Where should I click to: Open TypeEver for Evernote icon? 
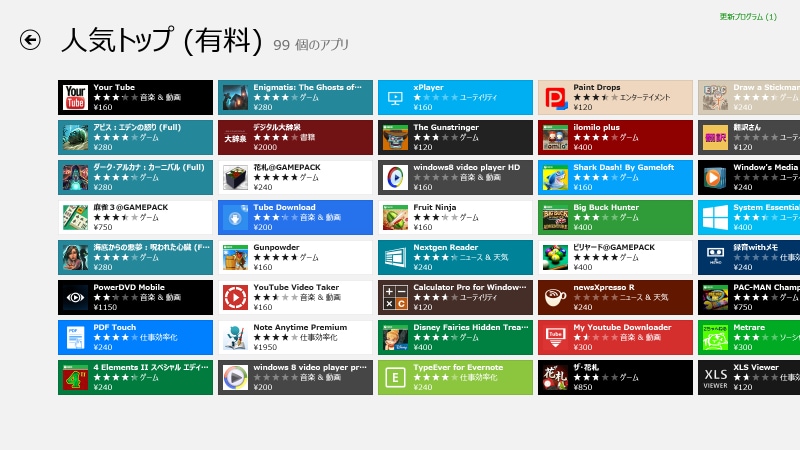395,378
